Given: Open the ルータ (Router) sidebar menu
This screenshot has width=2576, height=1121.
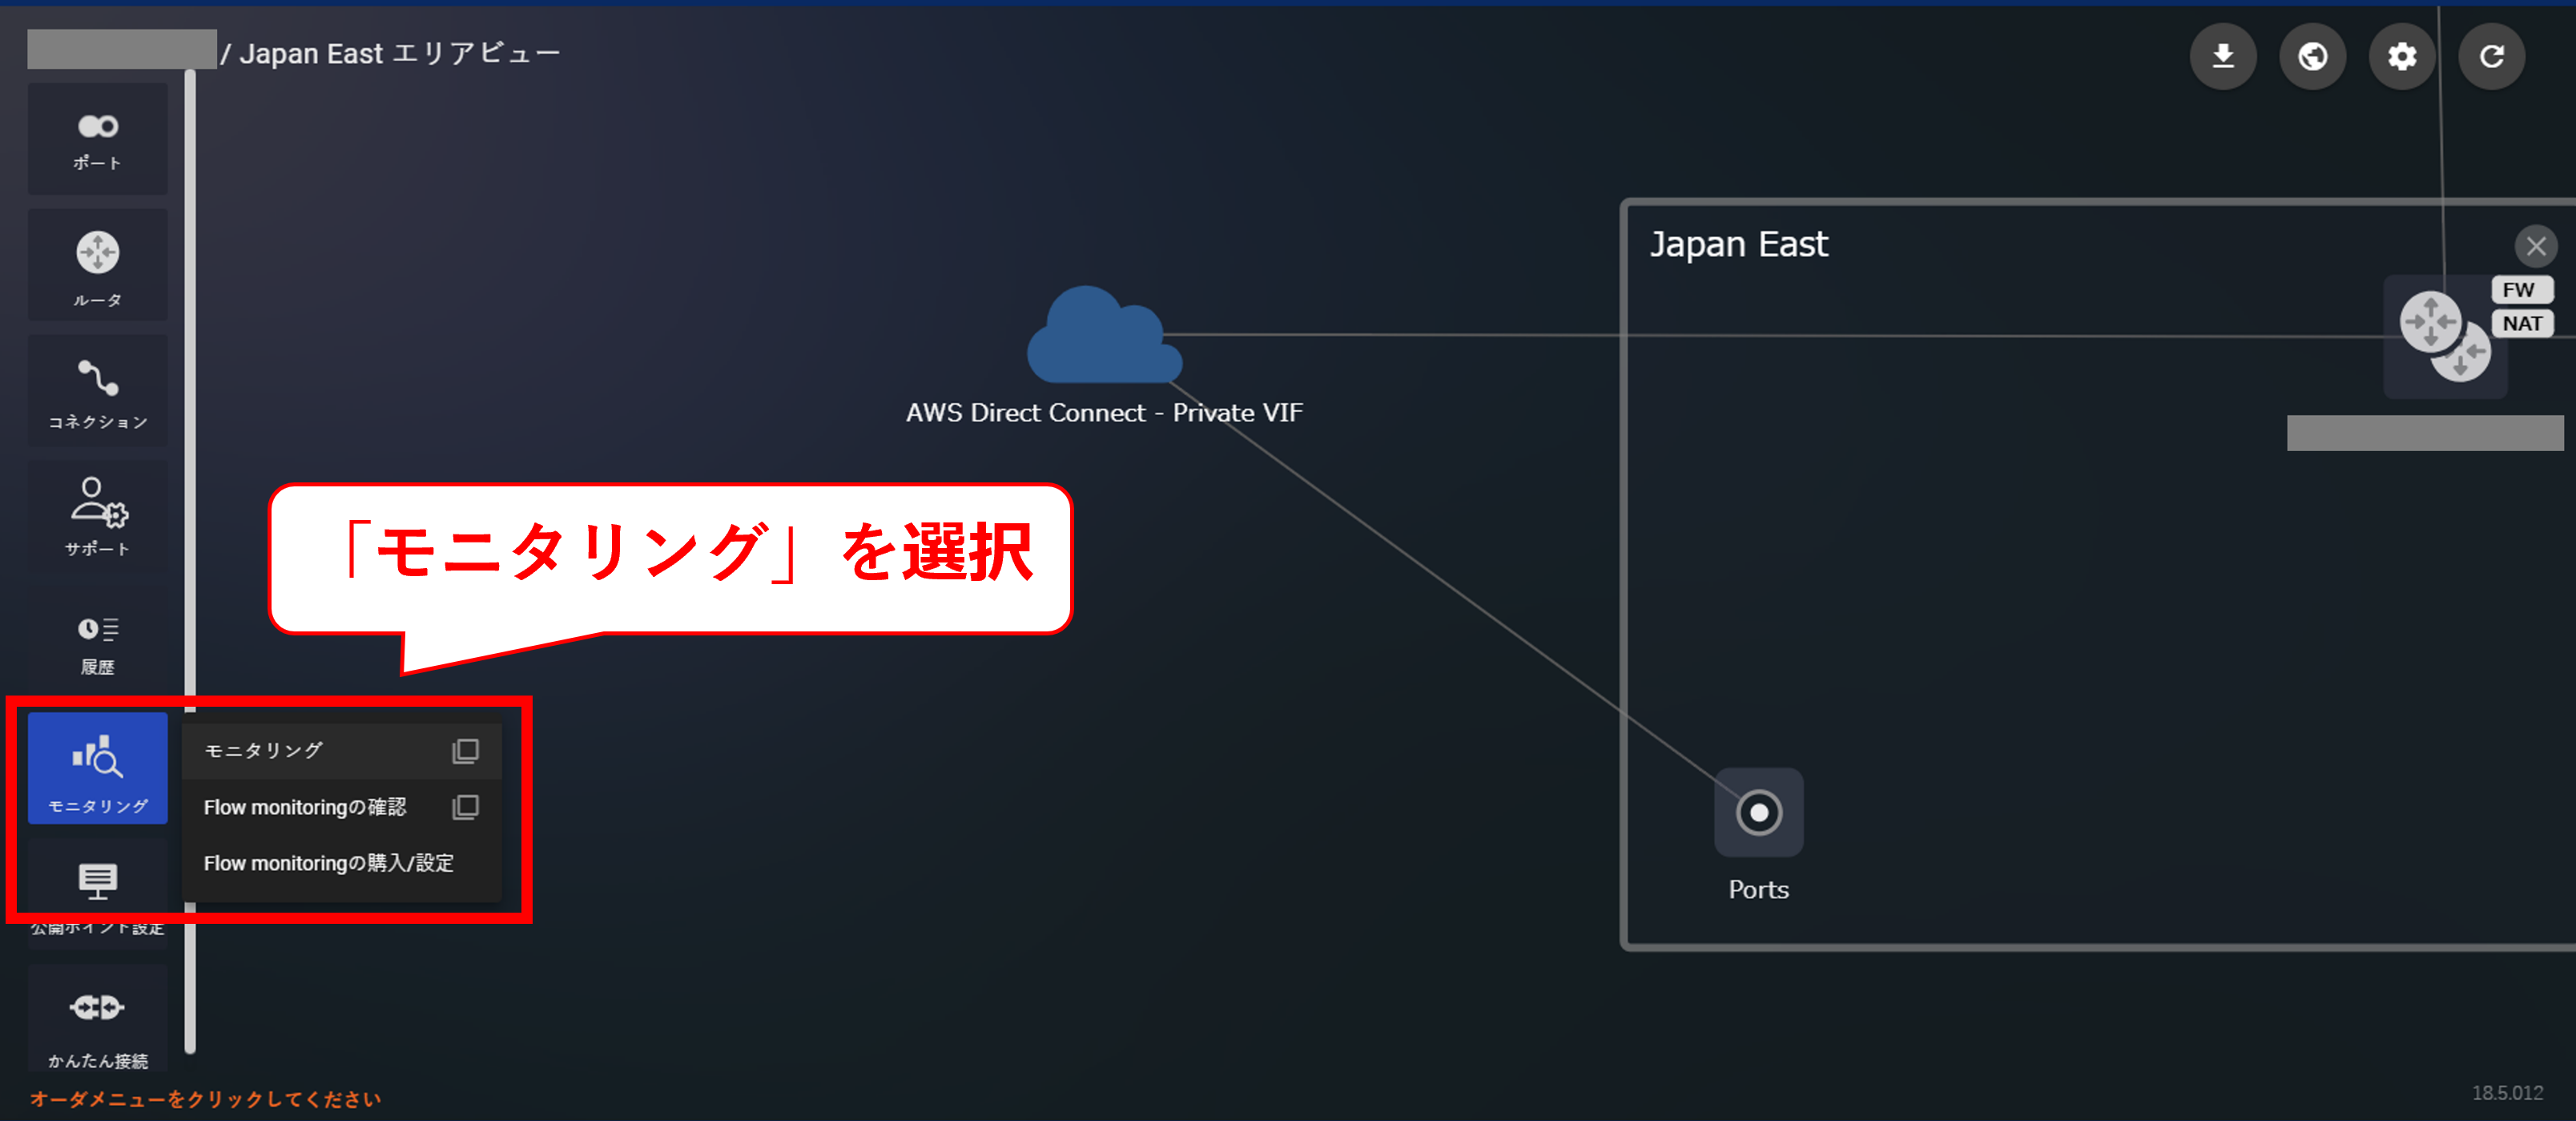Looking at the screenshot, I should click(x=97, y=266).
